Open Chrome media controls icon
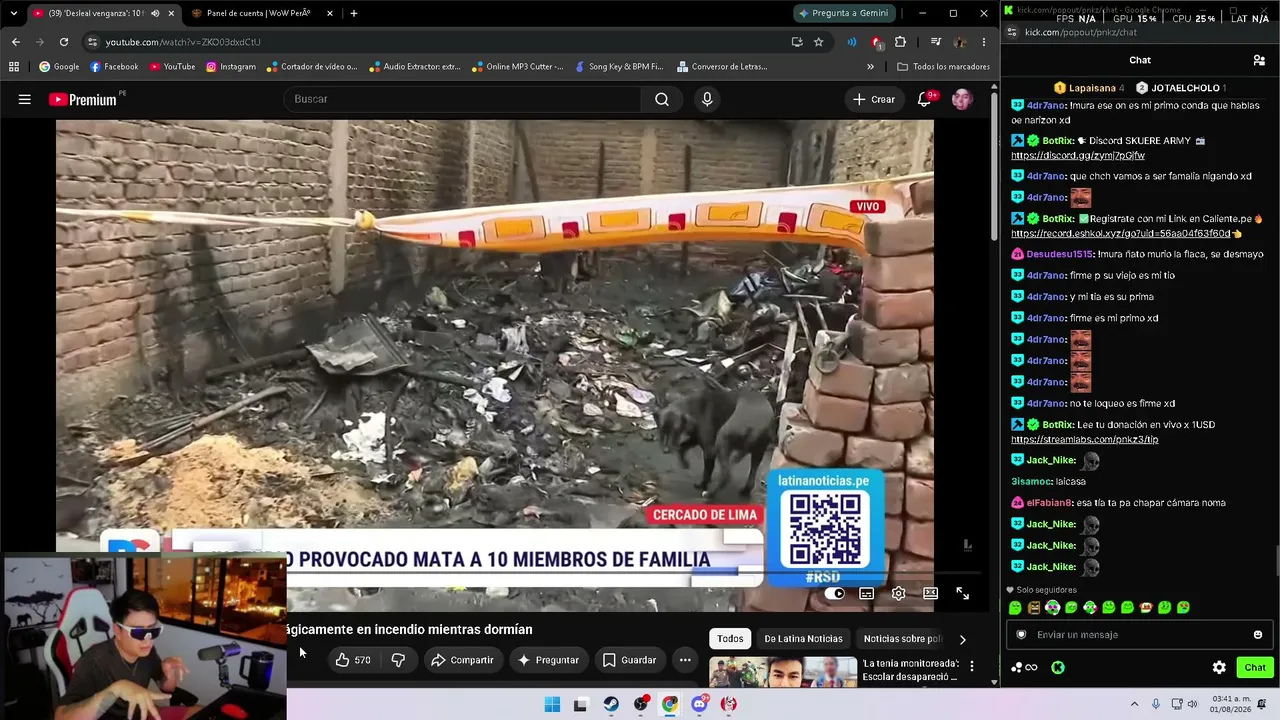 (936, 42)
